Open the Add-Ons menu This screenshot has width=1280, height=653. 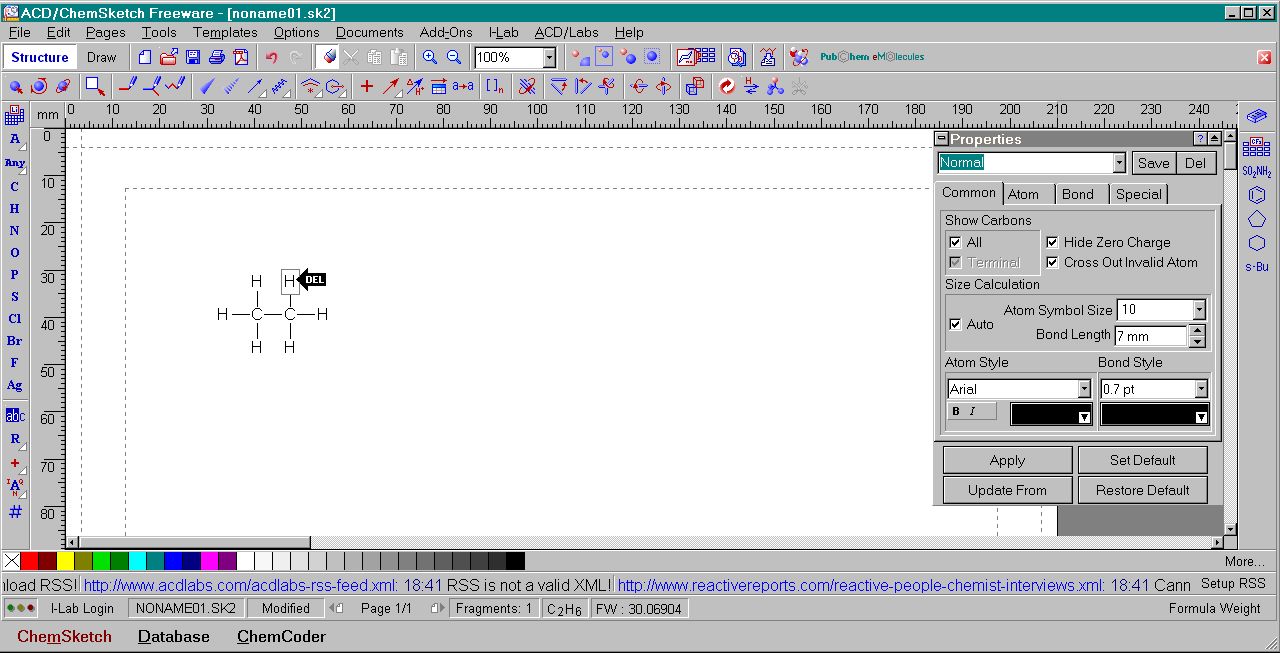[446, 32]
